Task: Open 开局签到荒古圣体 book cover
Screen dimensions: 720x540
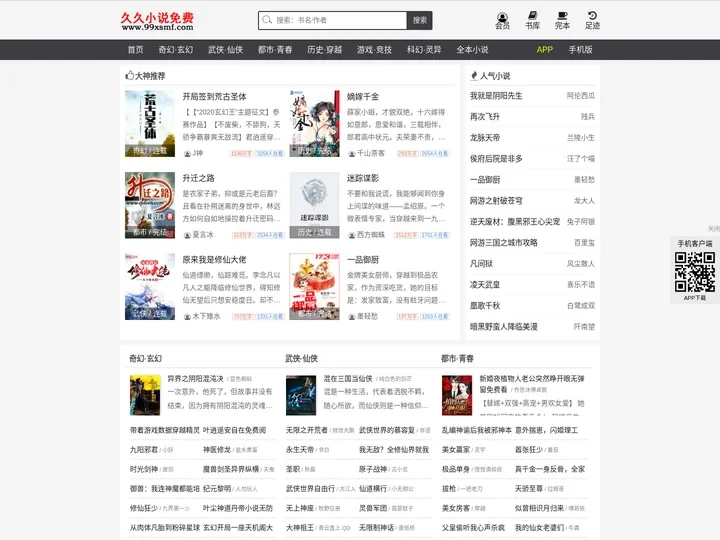Action: point(150,124)
